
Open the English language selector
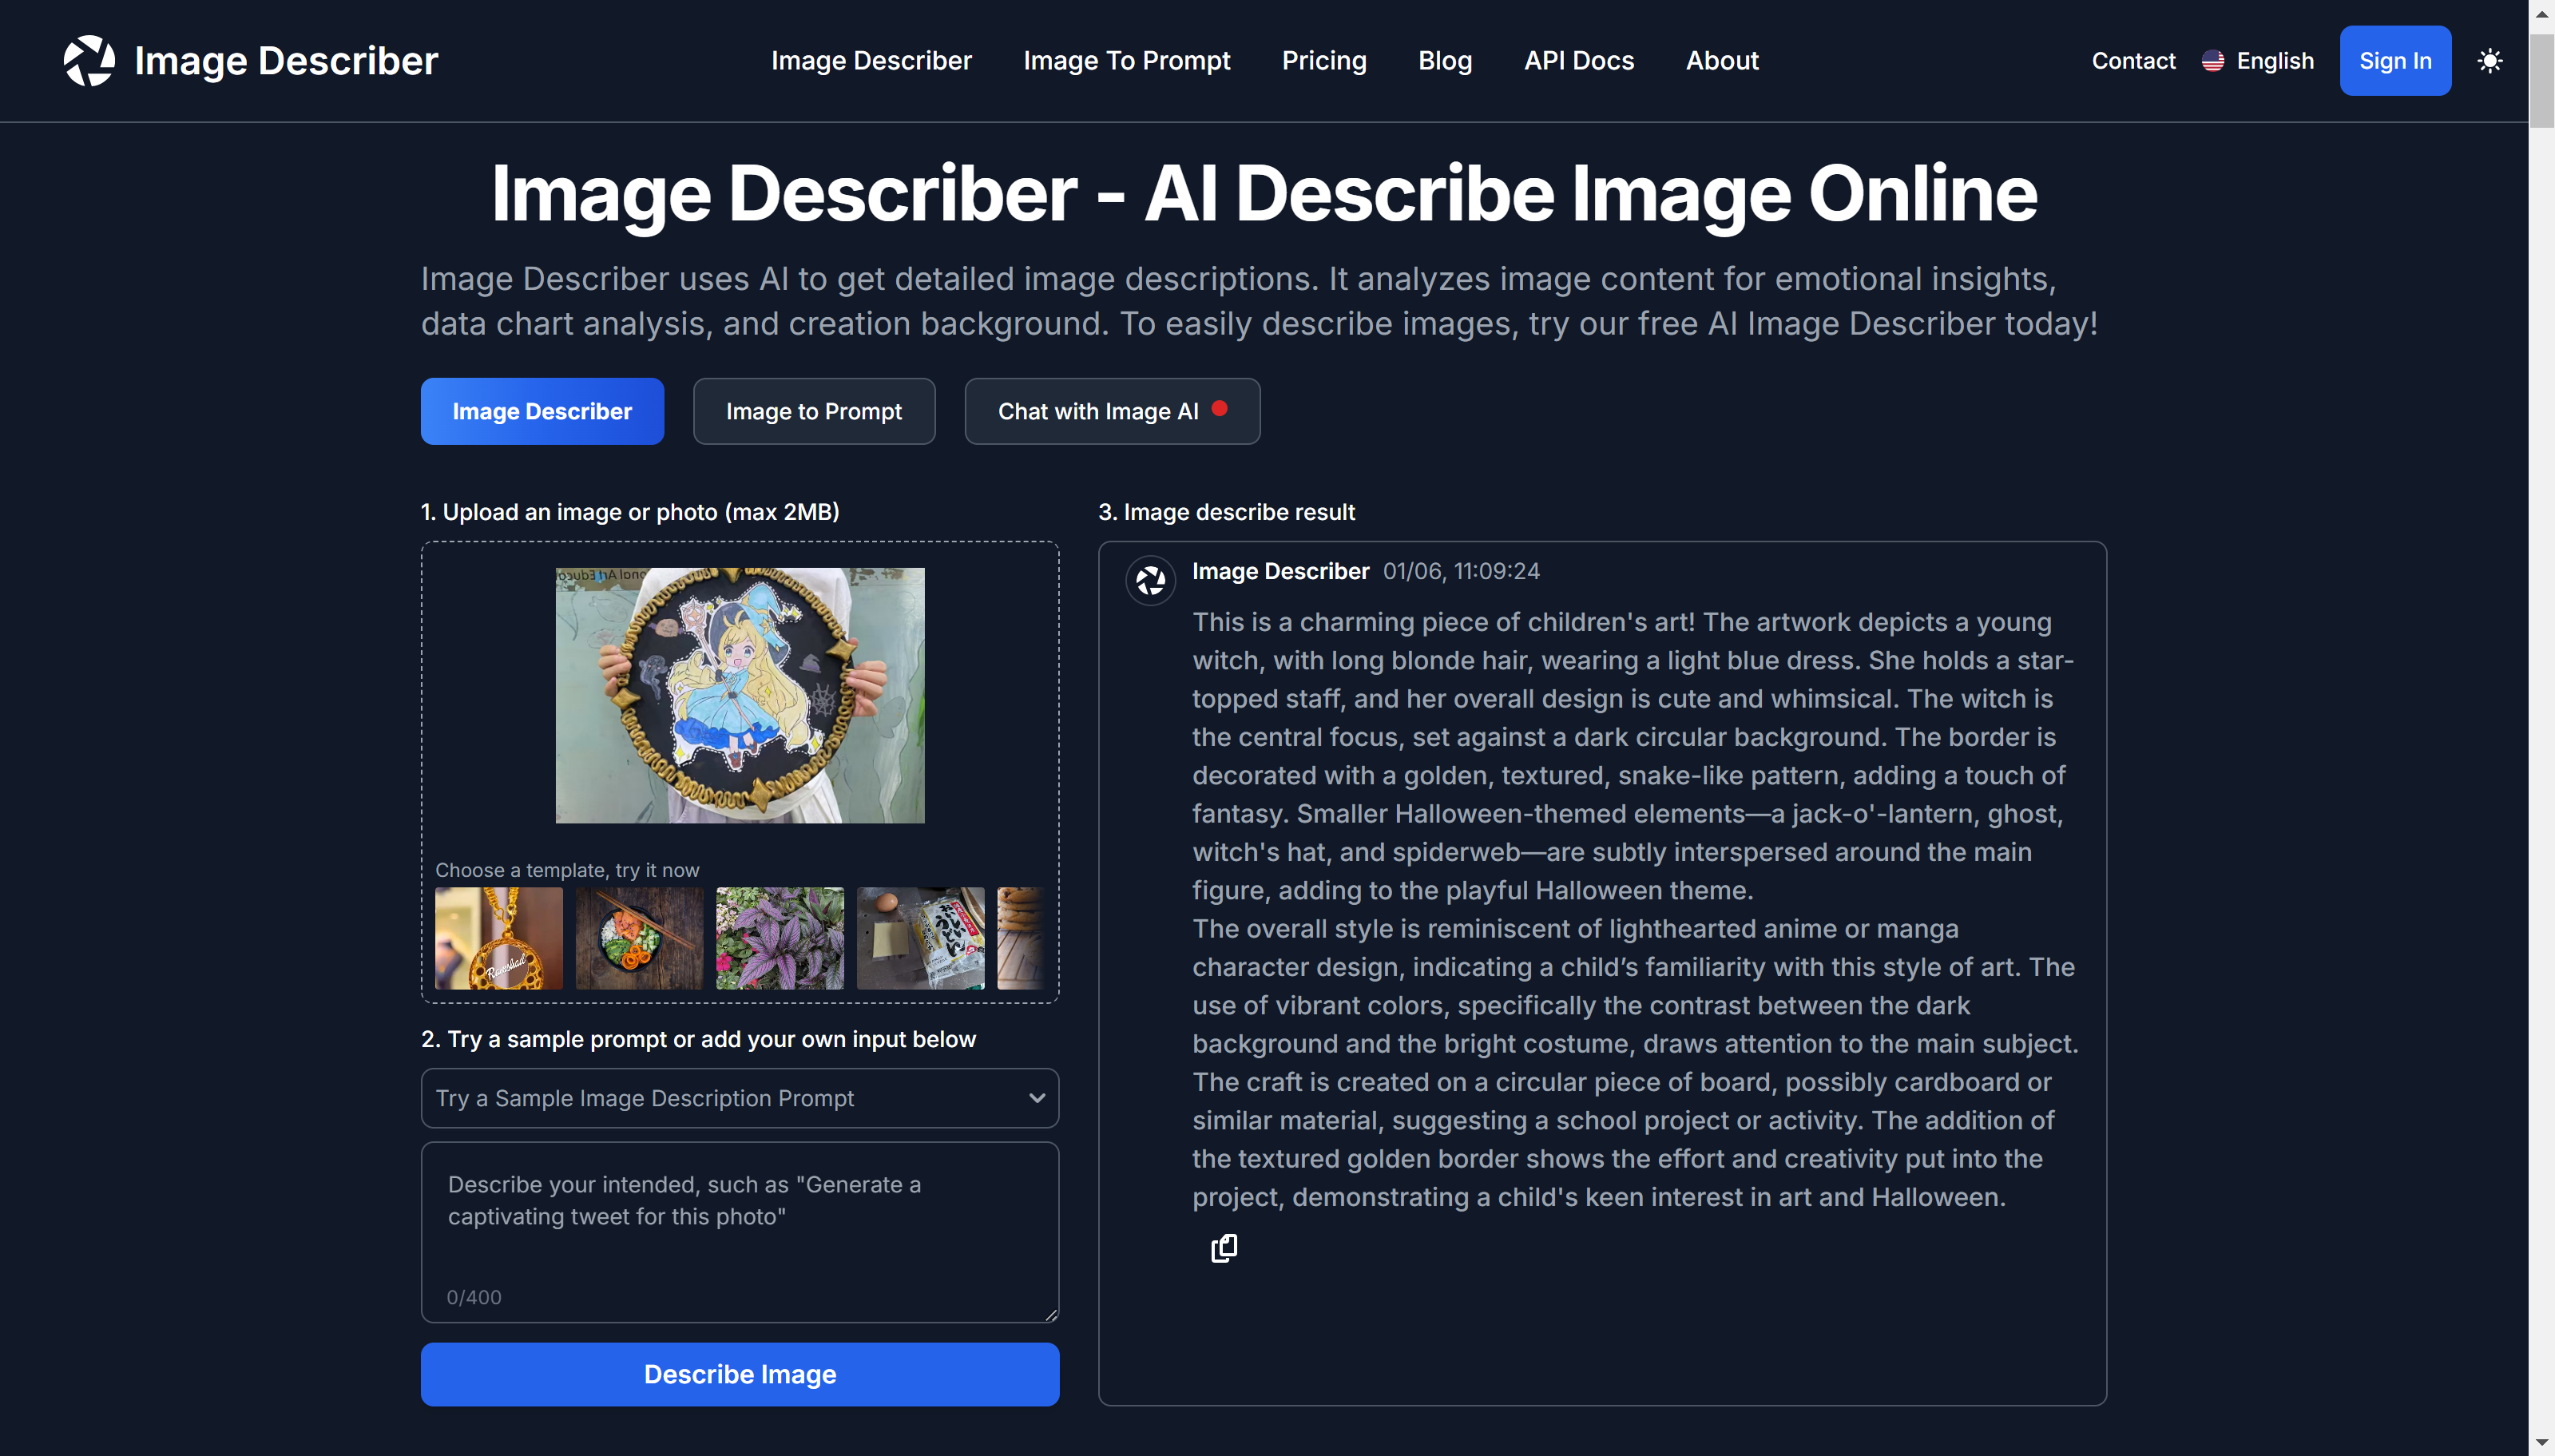[2276, 60]
